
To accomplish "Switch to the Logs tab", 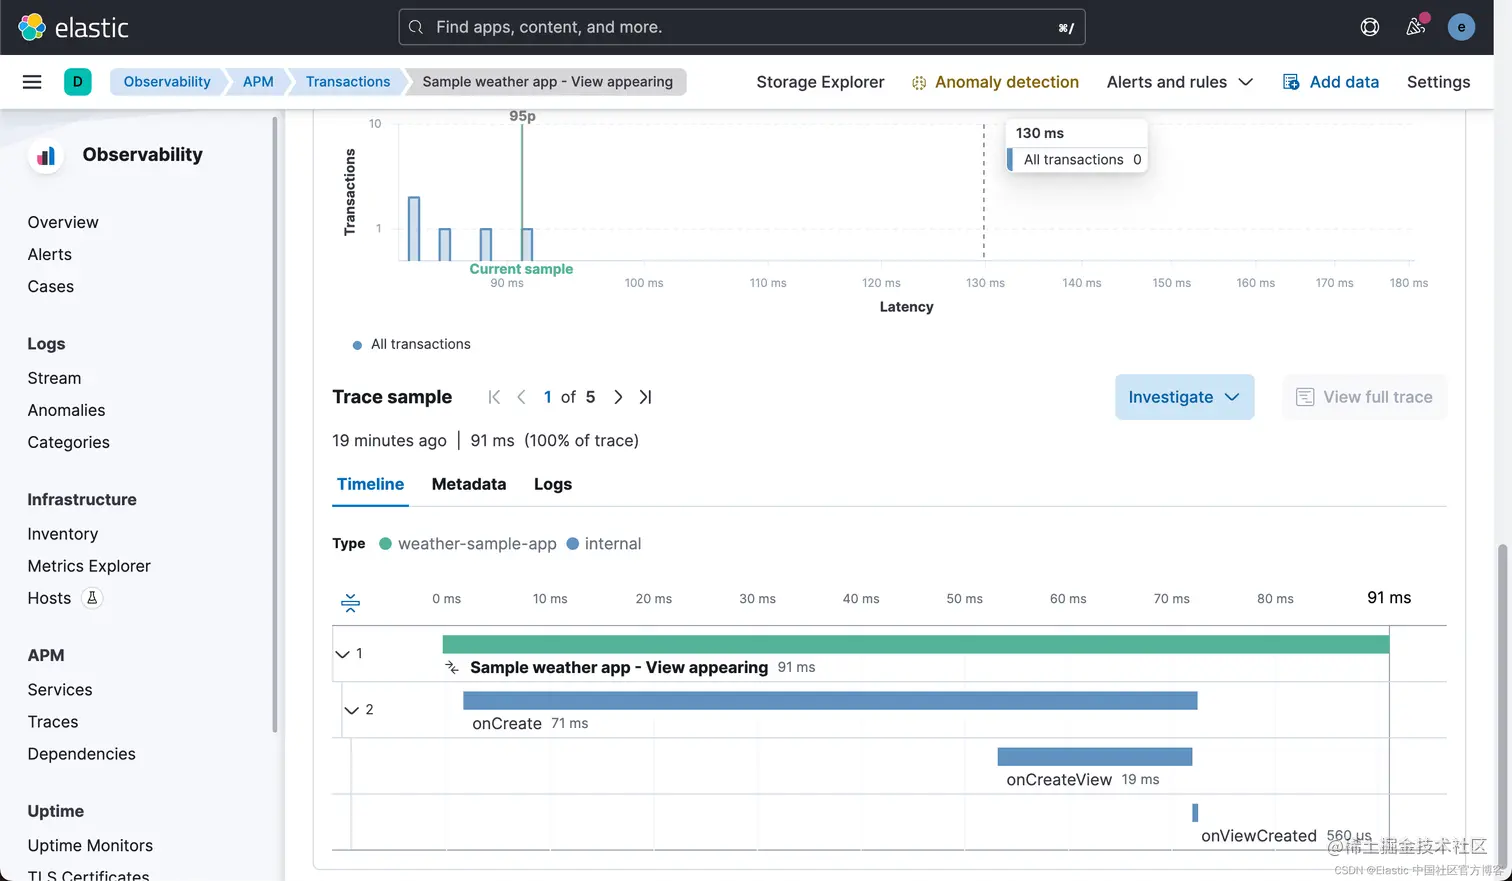I will click(x=553, y=484).
